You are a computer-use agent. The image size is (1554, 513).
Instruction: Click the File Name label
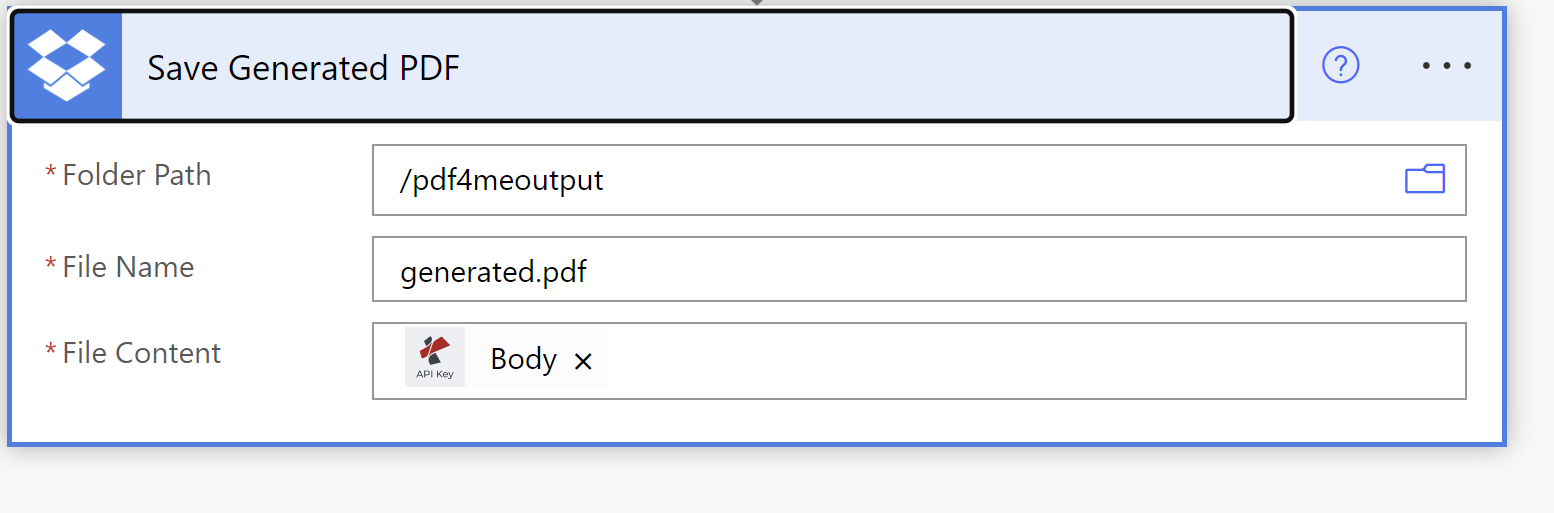pyautogui.click(x=128, y=267)
